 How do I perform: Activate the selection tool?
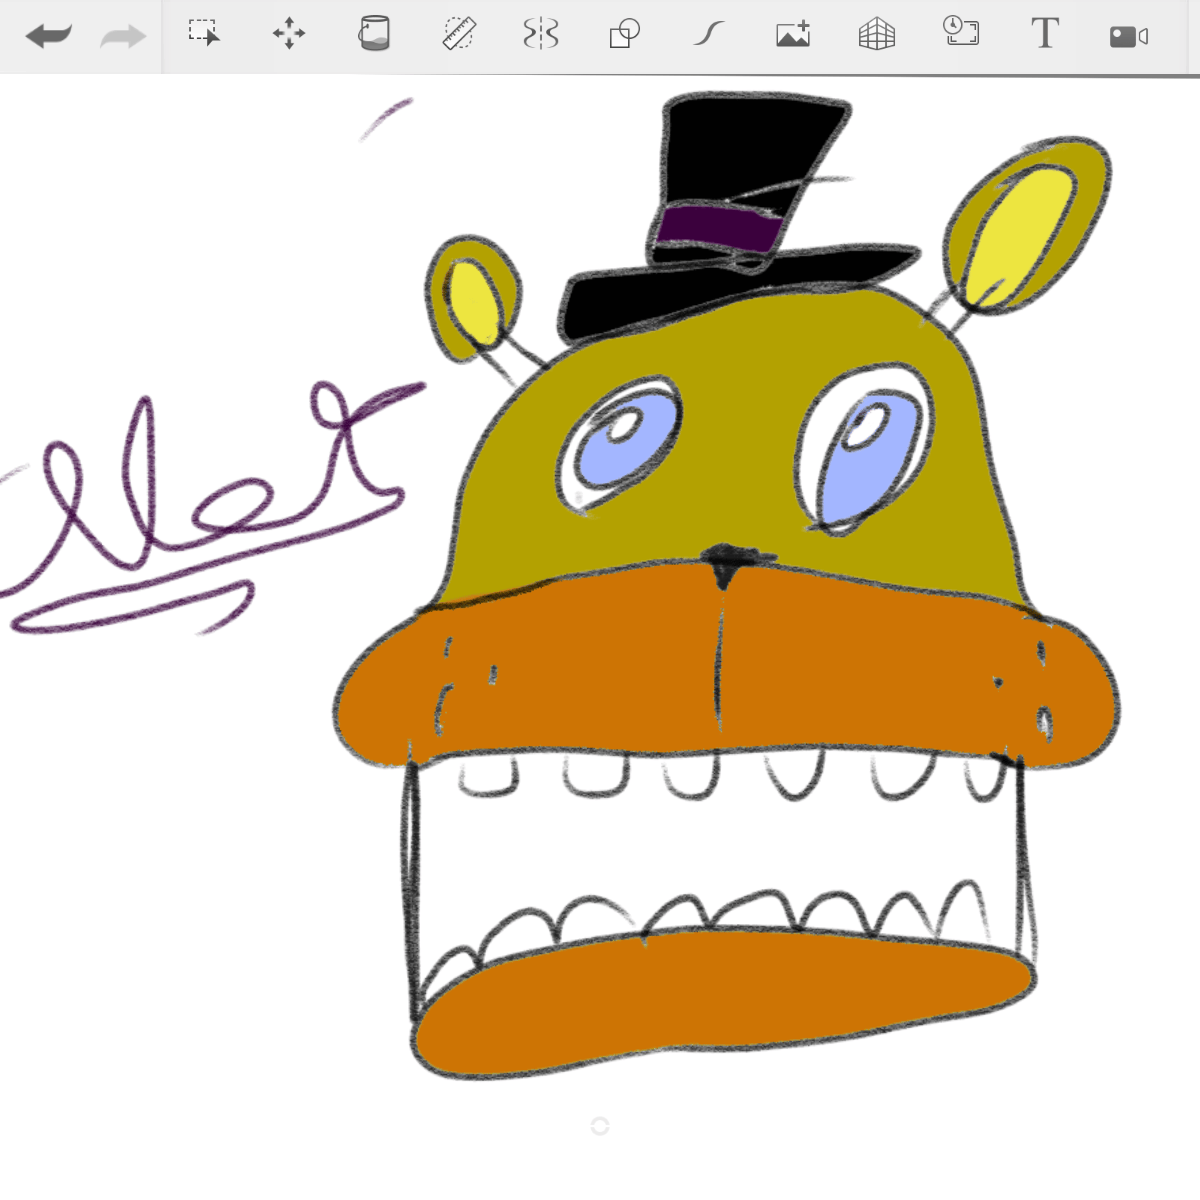[205, 33]
